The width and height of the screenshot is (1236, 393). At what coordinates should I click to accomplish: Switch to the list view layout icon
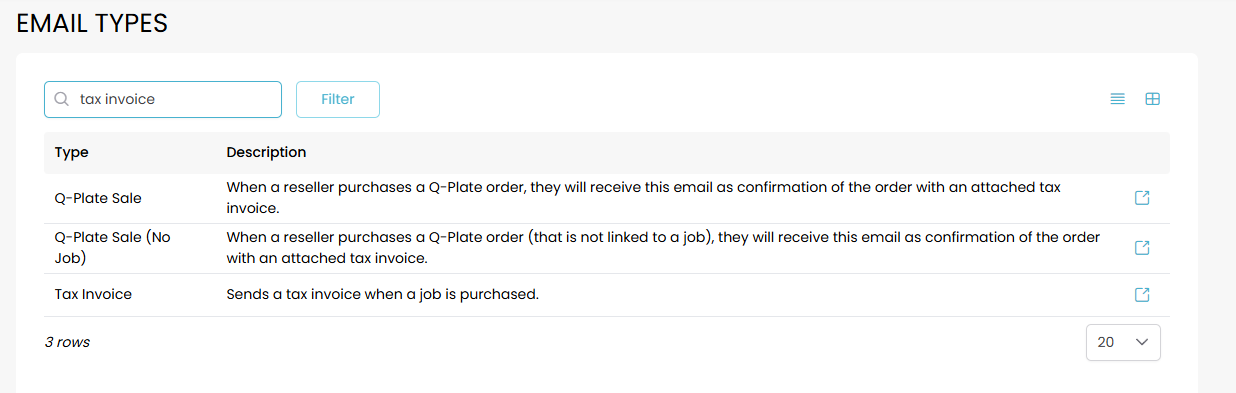(1118, 99)
